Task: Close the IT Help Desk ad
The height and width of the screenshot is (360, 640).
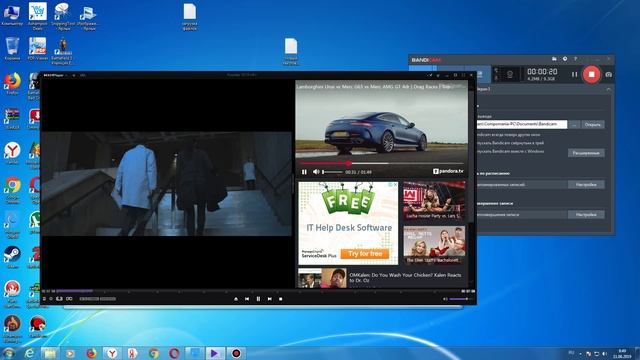Action: (395, 184)
